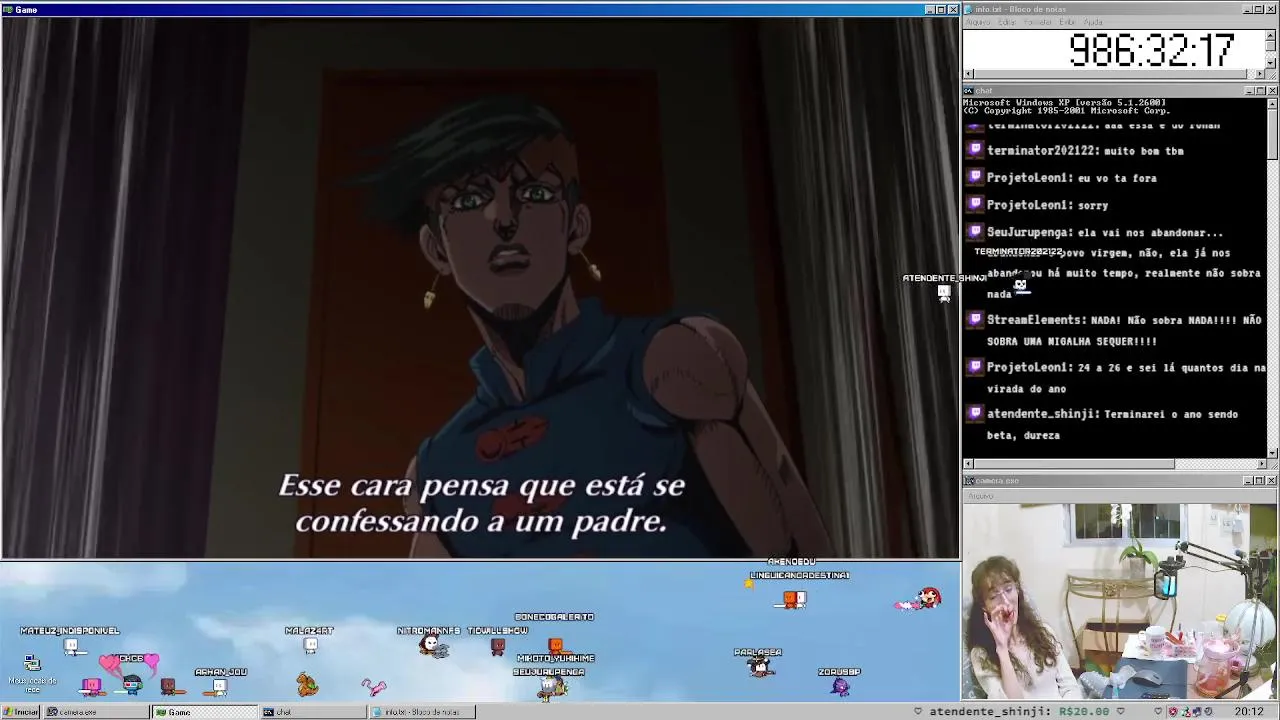Screen dimensions: 1280x720
Task: Click right arrow of chat horizontal scrollbar
Action: (x=1260, y=464)
